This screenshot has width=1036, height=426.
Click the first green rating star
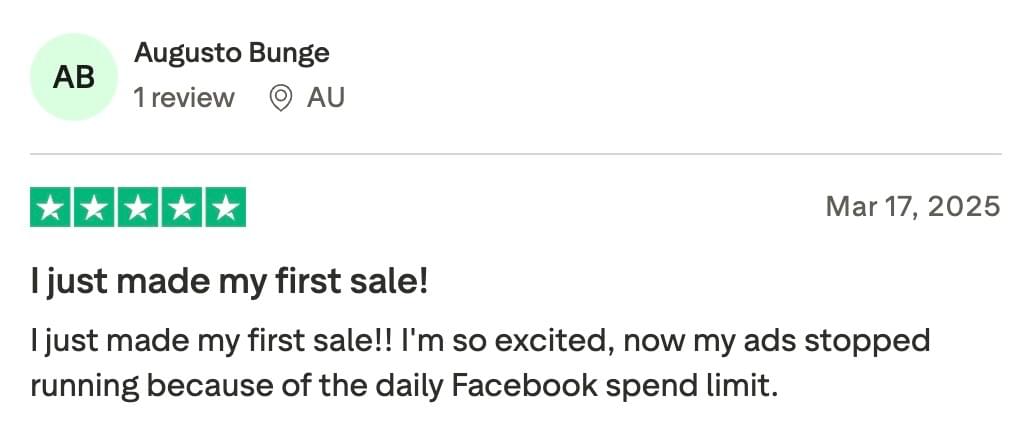(50, 207)
